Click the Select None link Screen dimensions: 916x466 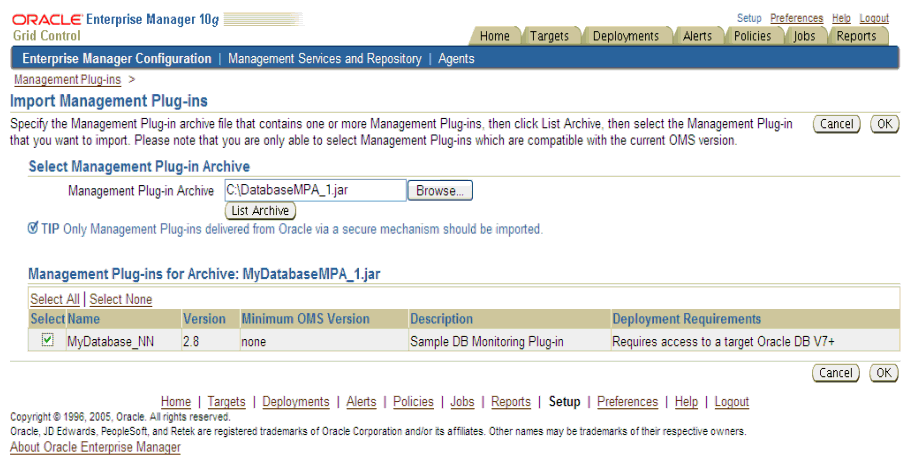tap(121, 299)
